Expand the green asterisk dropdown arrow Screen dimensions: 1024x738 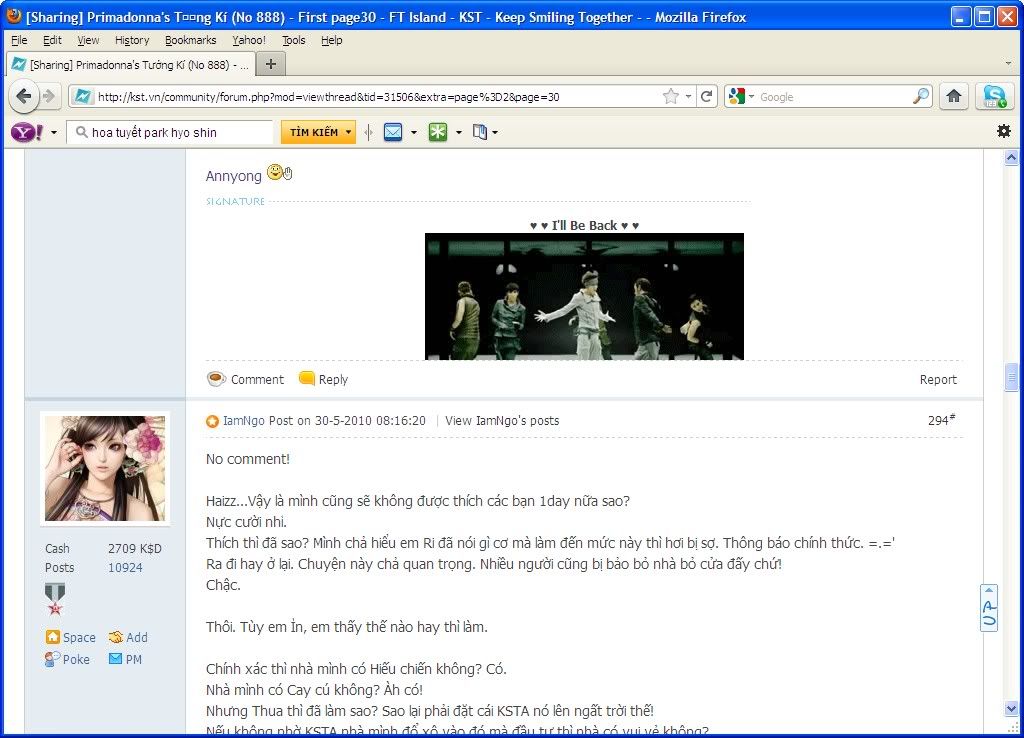pyautogui.click(x=458, y=133)
